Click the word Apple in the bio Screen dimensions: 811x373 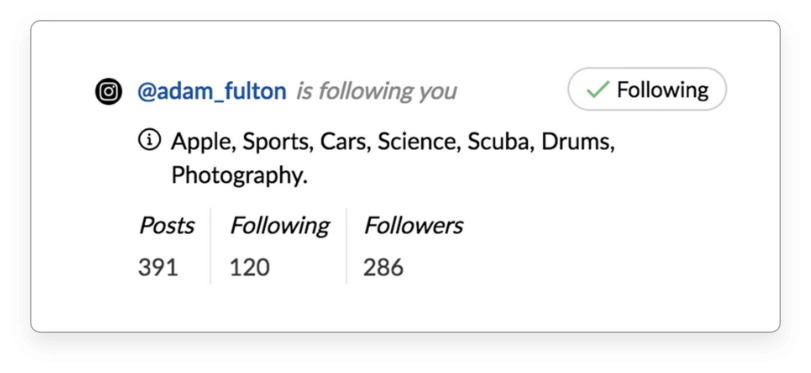point(203,142)
